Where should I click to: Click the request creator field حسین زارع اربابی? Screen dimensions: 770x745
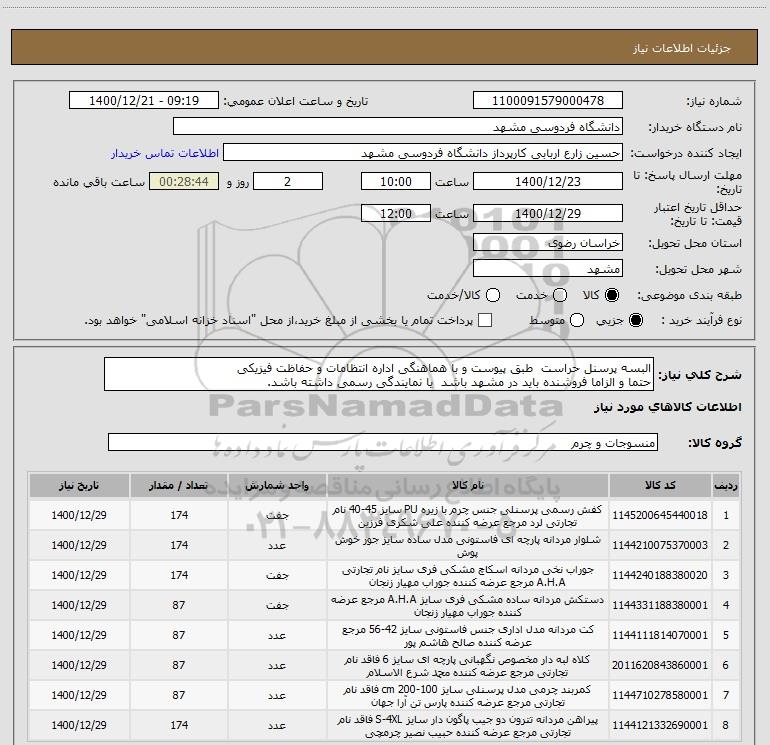pyautogui.click(x=423, y=153)
